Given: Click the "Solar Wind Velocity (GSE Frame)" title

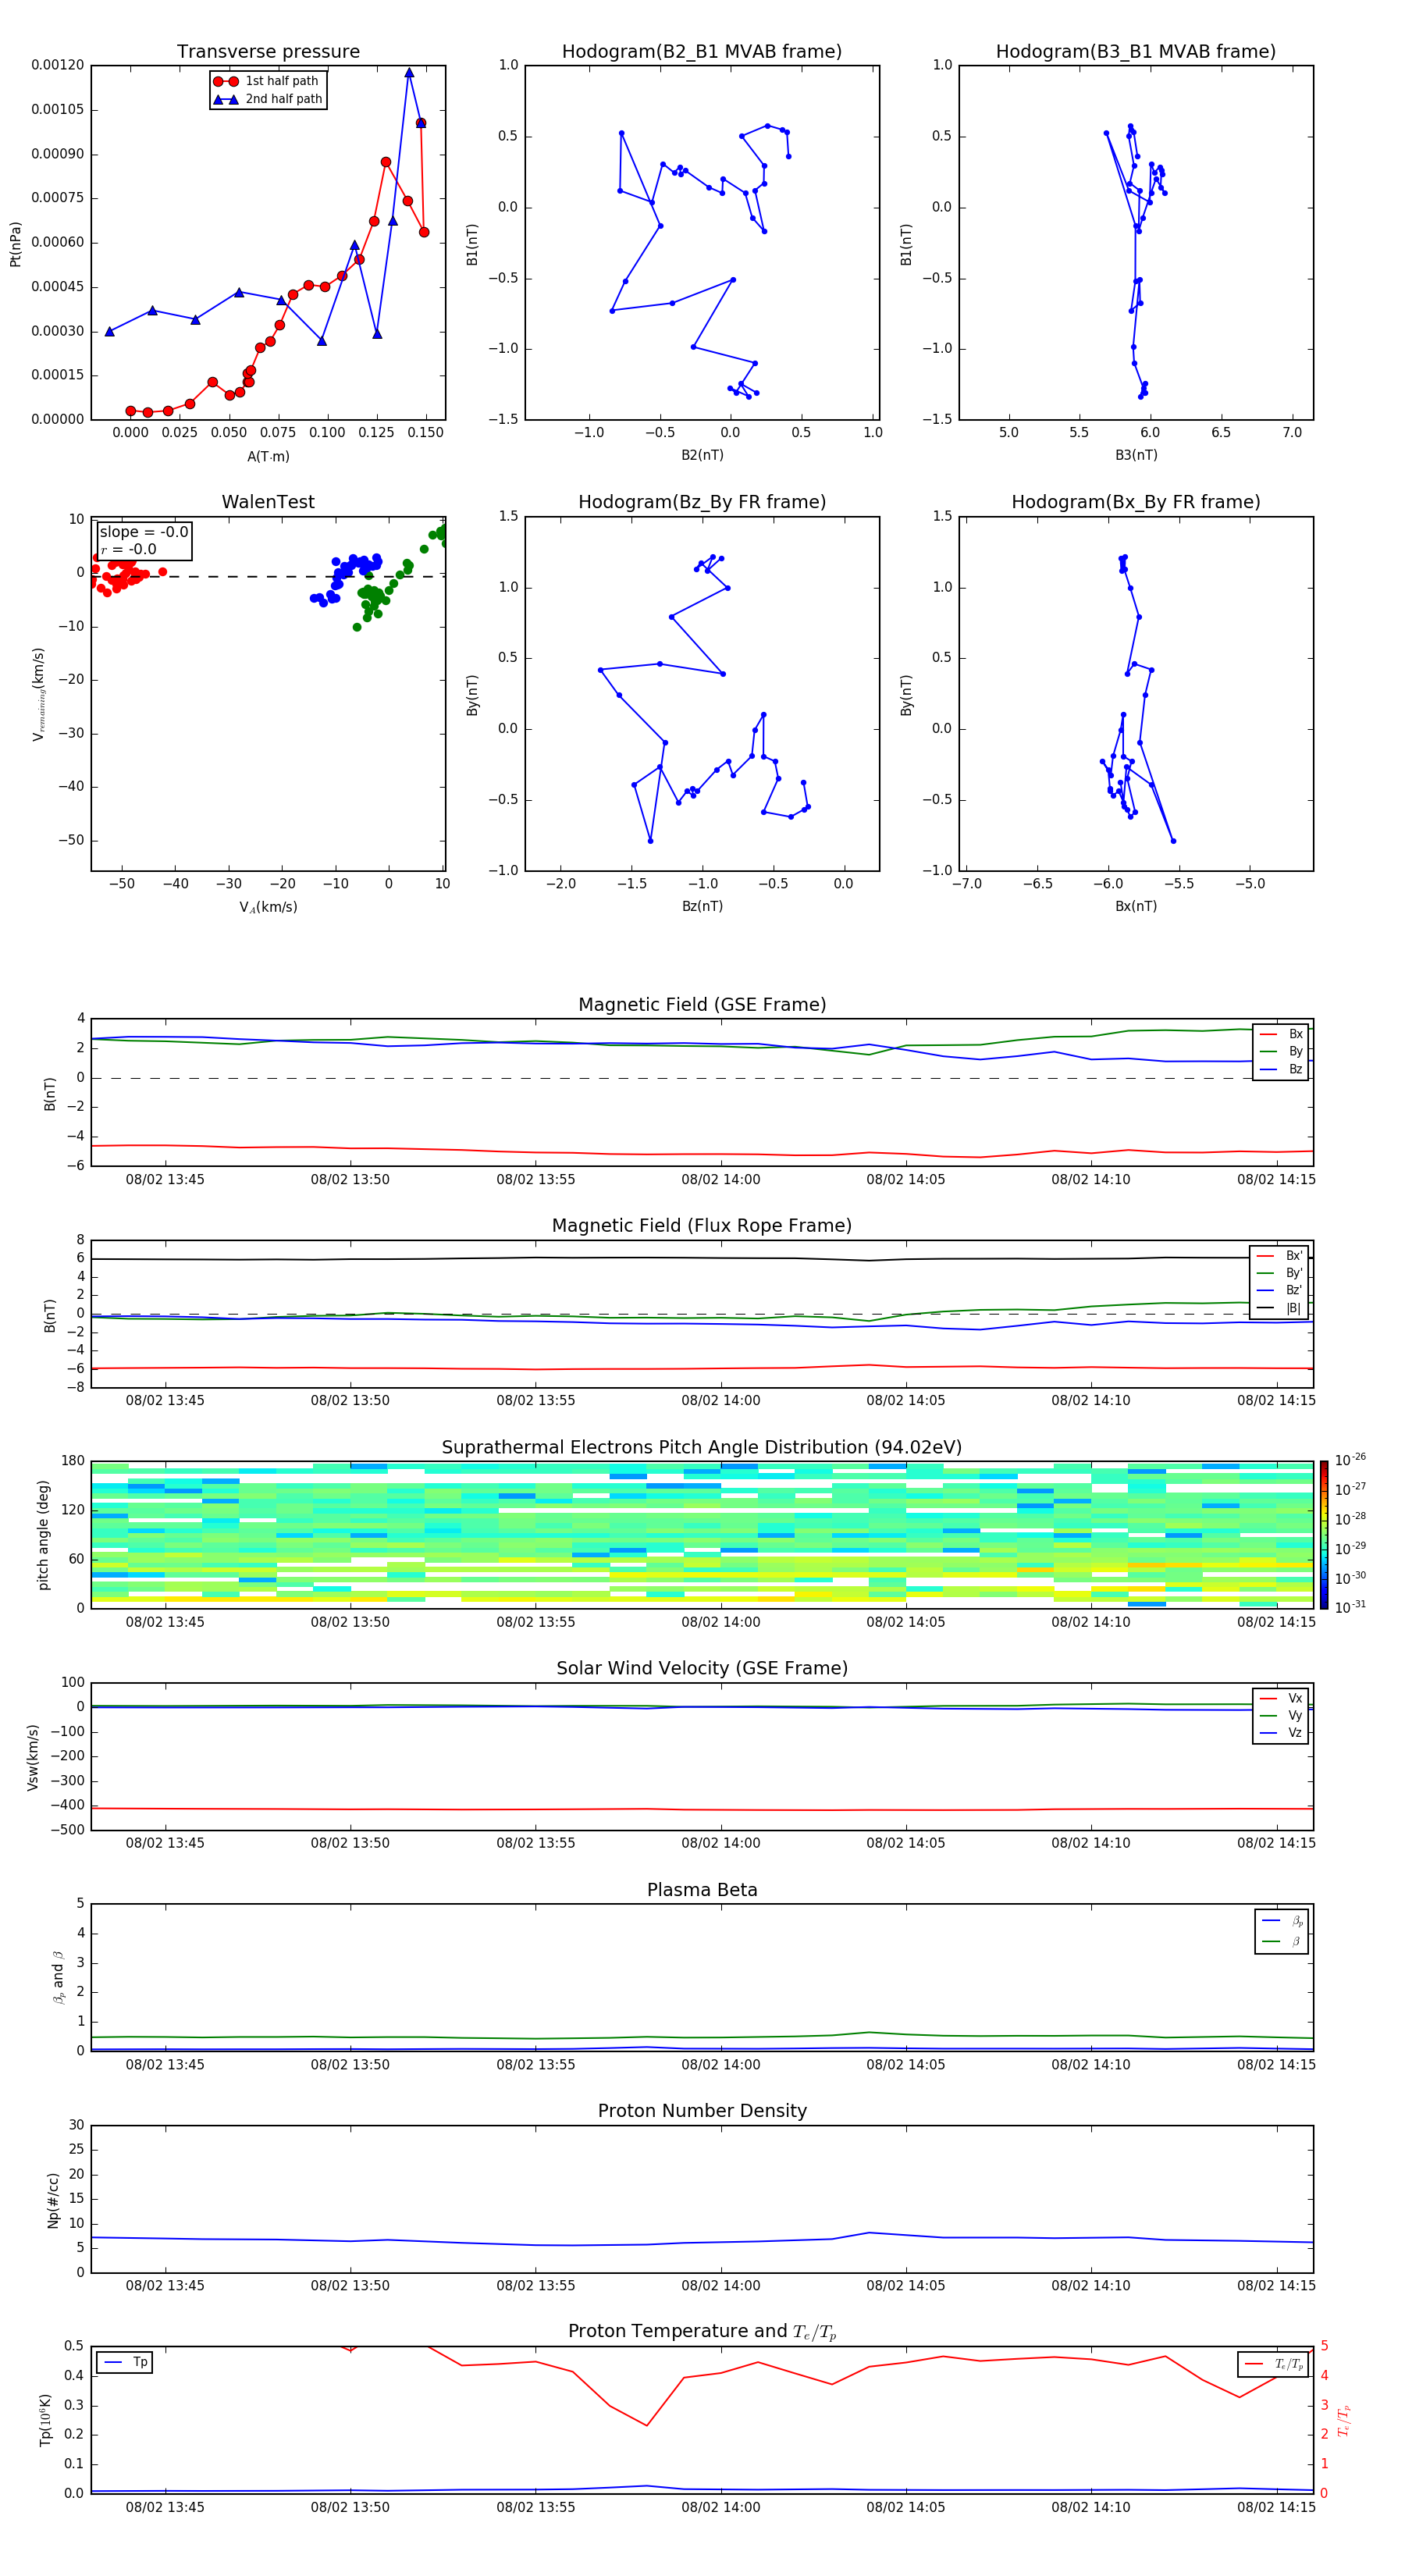Looking at the screenshot, I should (702, 1669).
